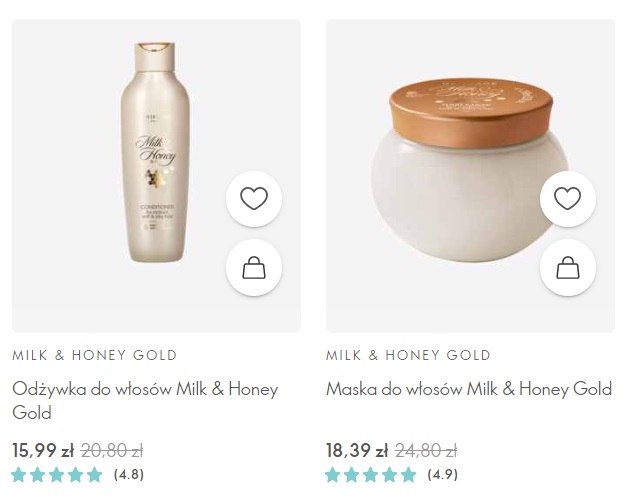Open the Milk & Honey conditioner bottle image

click(x=156, y=152)
